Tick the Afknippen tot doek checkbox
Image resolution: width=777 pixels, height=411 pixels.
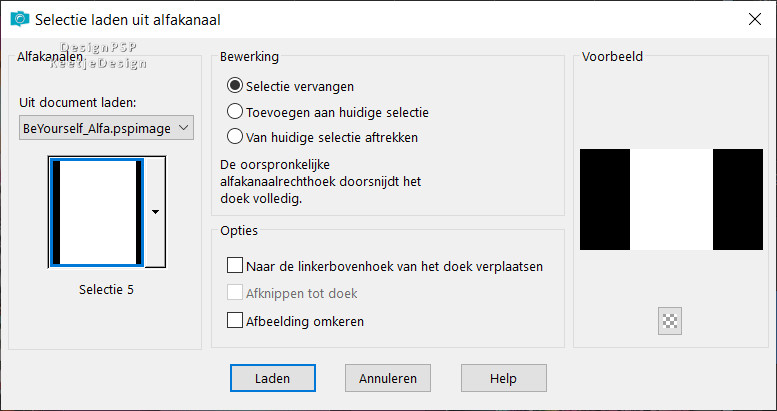tap(236, 294)
